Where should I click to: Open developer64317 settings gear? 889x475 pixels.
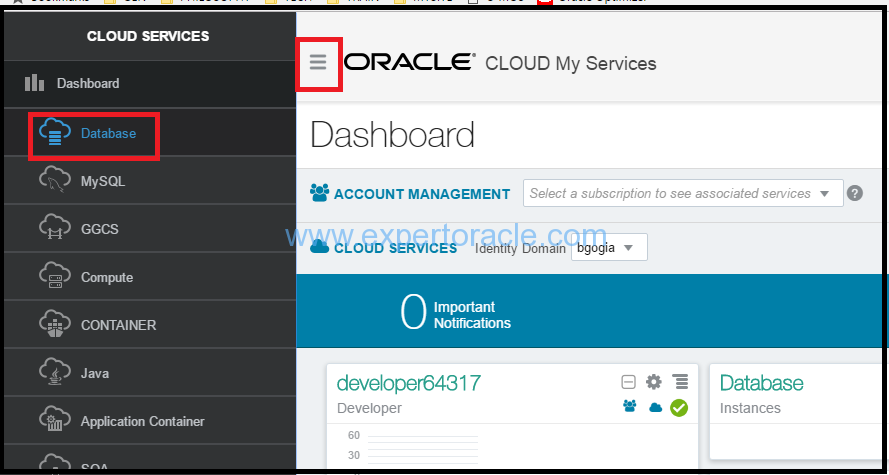[x=654, y=382]
